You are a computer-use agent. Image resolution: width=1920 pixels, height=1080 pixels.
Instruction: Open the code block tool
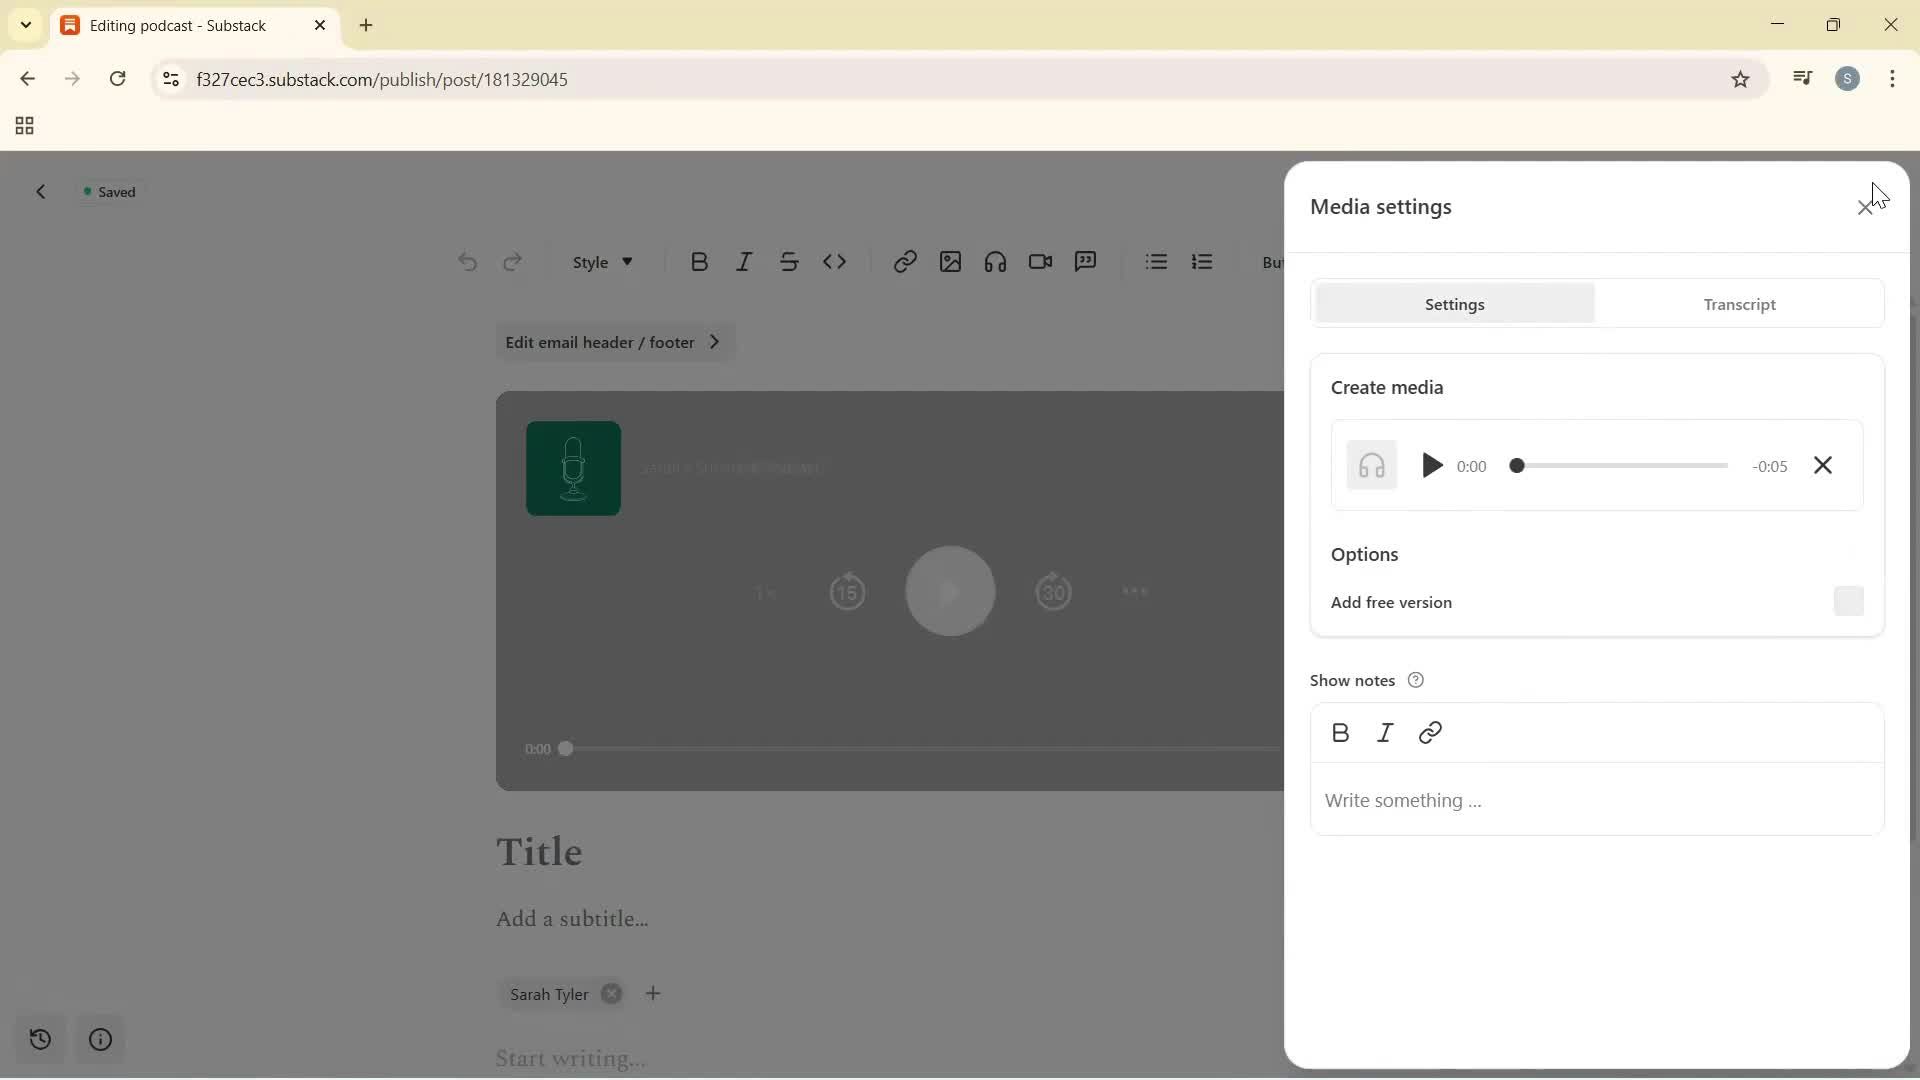pos(836,261)
